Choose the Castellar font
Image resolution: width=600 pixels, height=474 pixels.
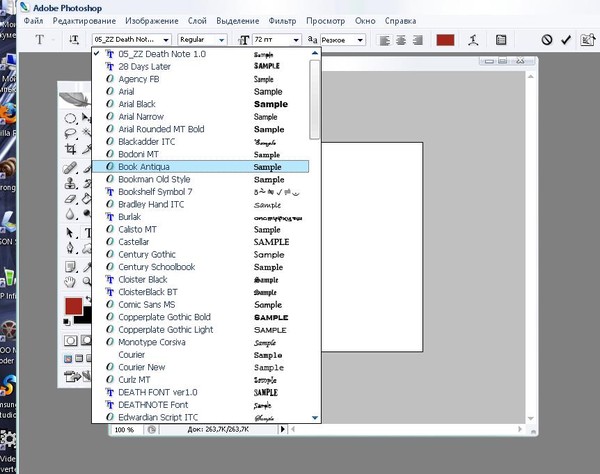click(201, 242)
